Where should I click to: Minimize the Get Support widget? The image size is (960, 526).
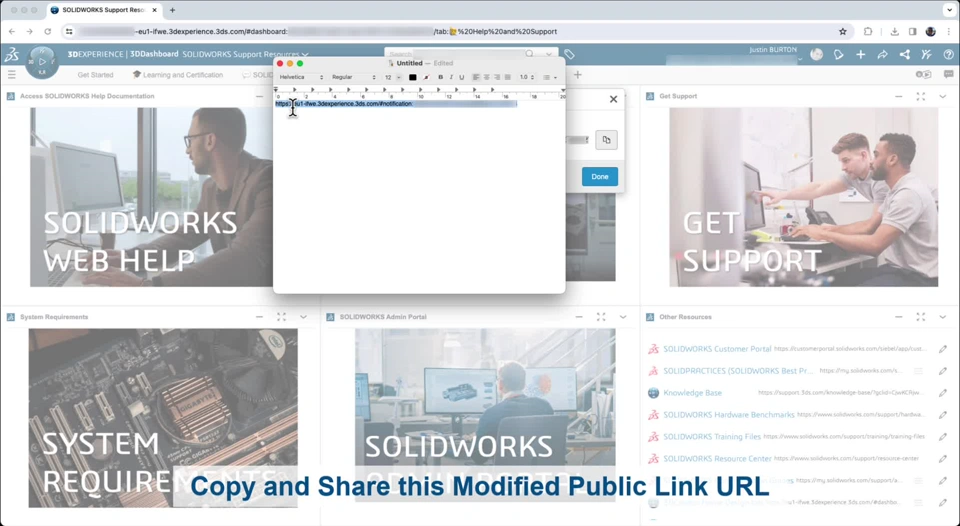(x=898, y=96)
